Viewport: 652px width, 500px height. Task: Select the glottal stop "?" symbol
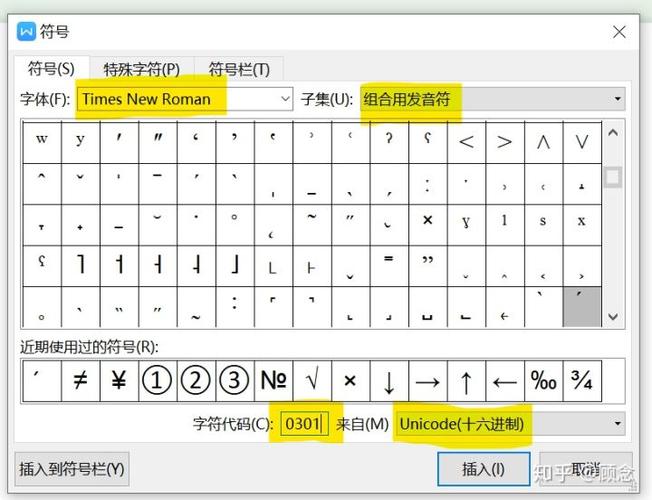[x=389, y=142]
